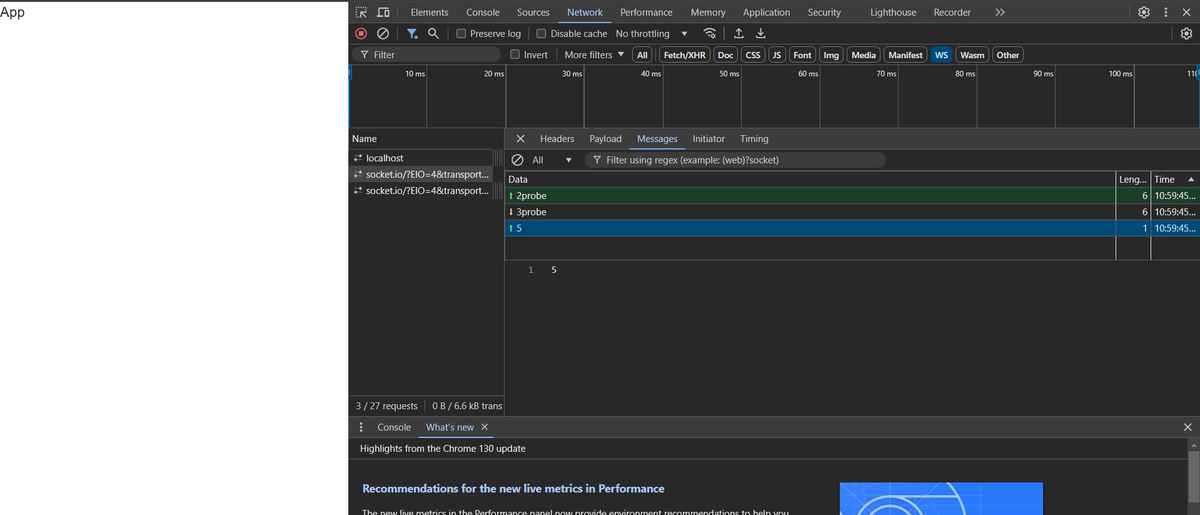Focus the messages regex filter field
Viewport: 1200px width, 515px height.
(734, 160)
